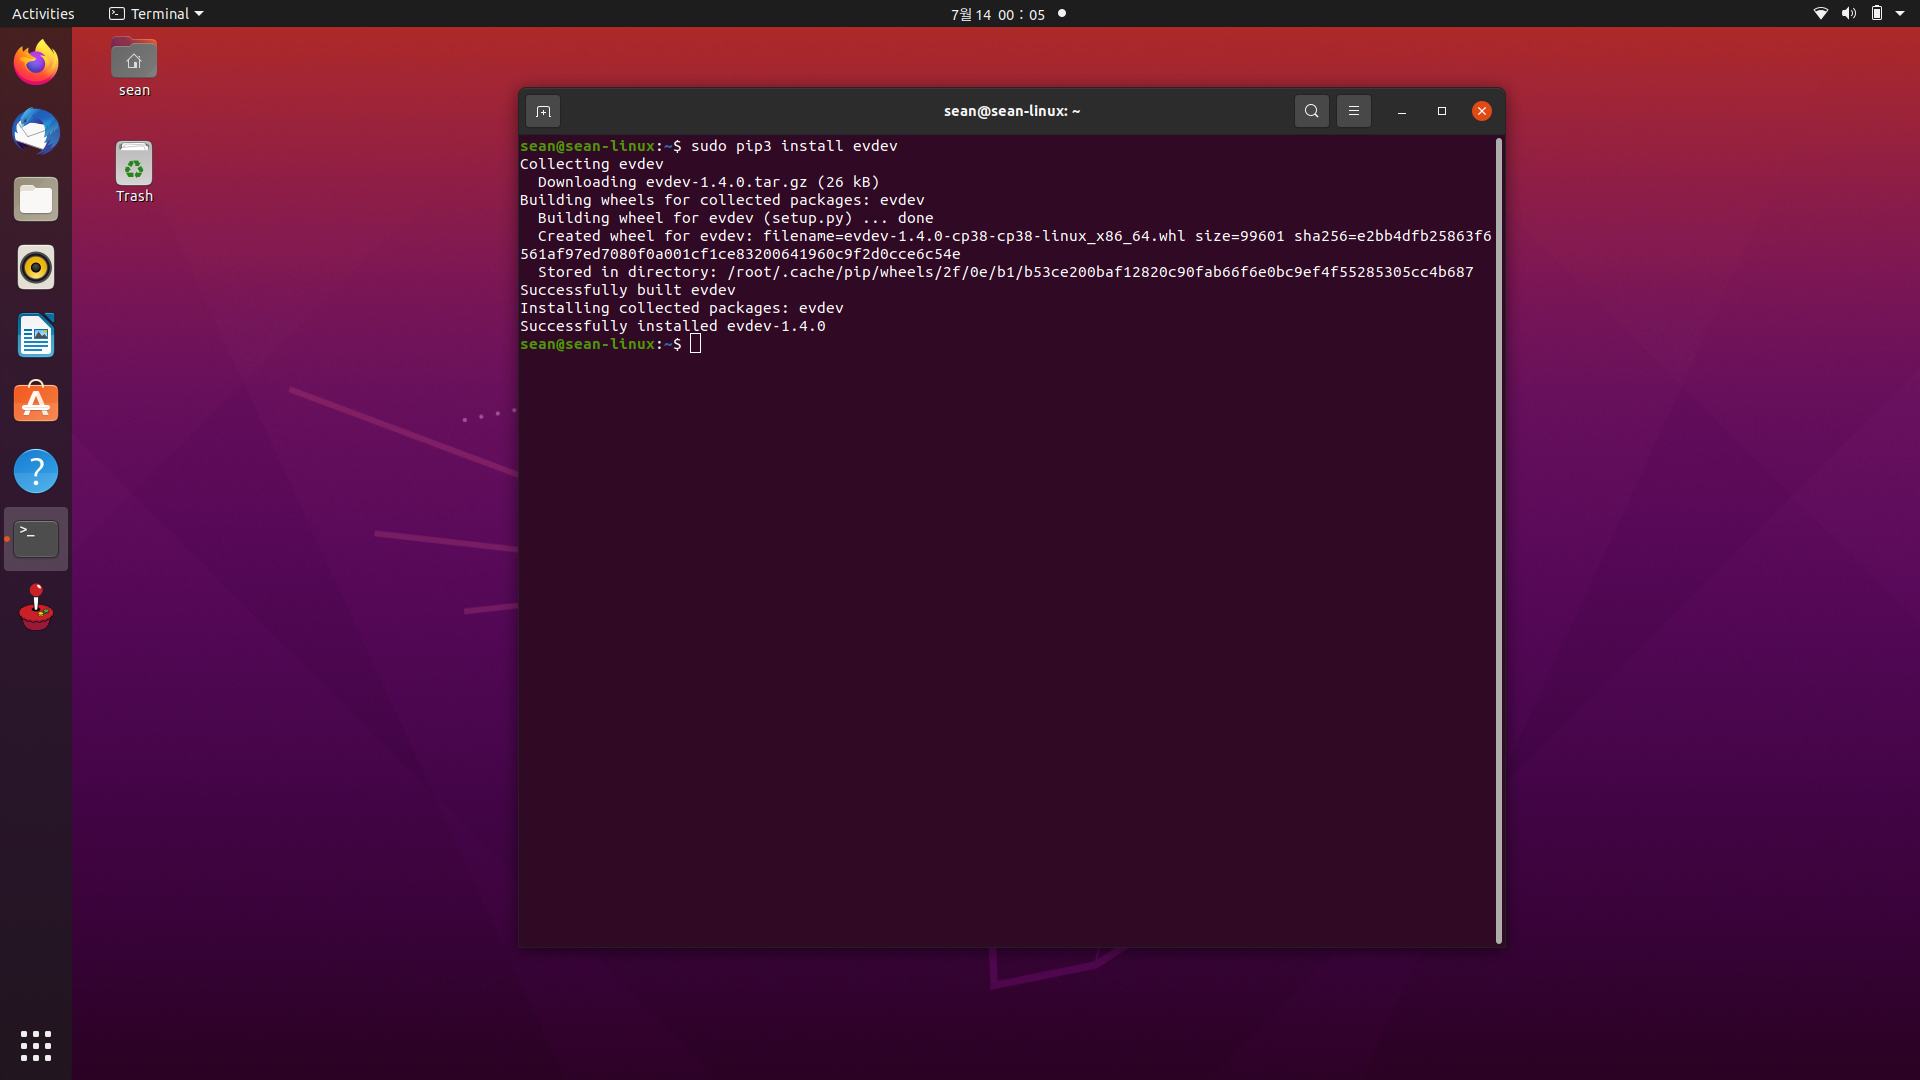
Task: Launch Rhythmbox music player
Action: tap(36, 267)
